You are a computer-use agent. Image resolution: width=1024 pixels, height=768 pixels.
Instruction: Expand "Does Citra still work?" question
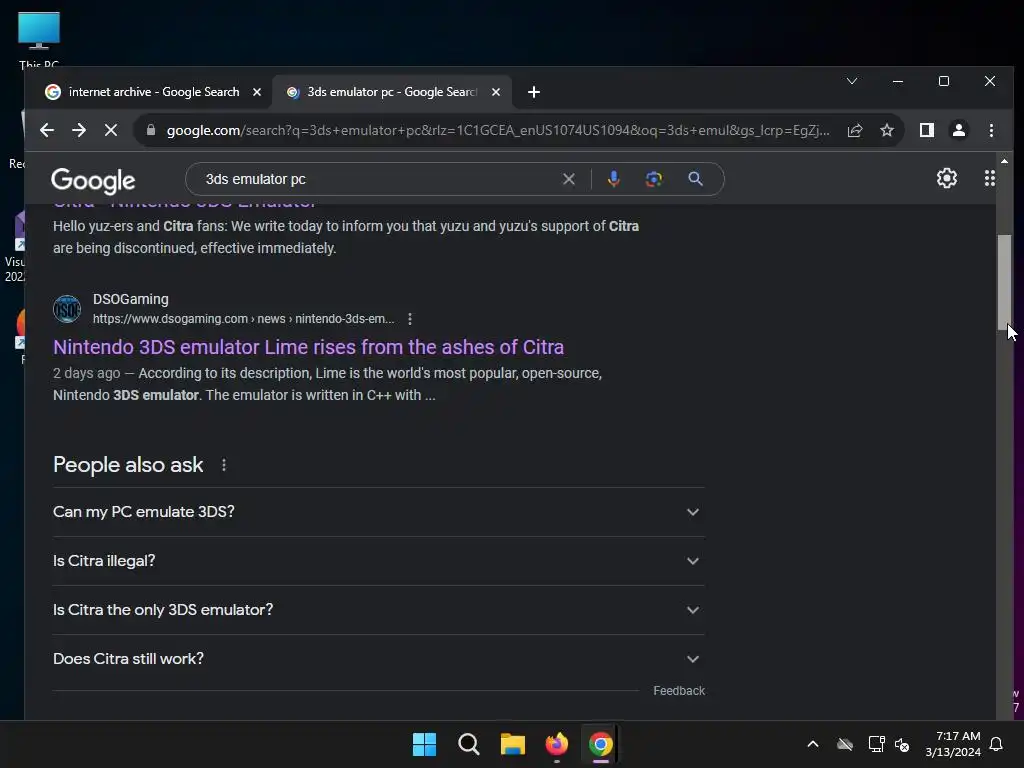(379, 659)
